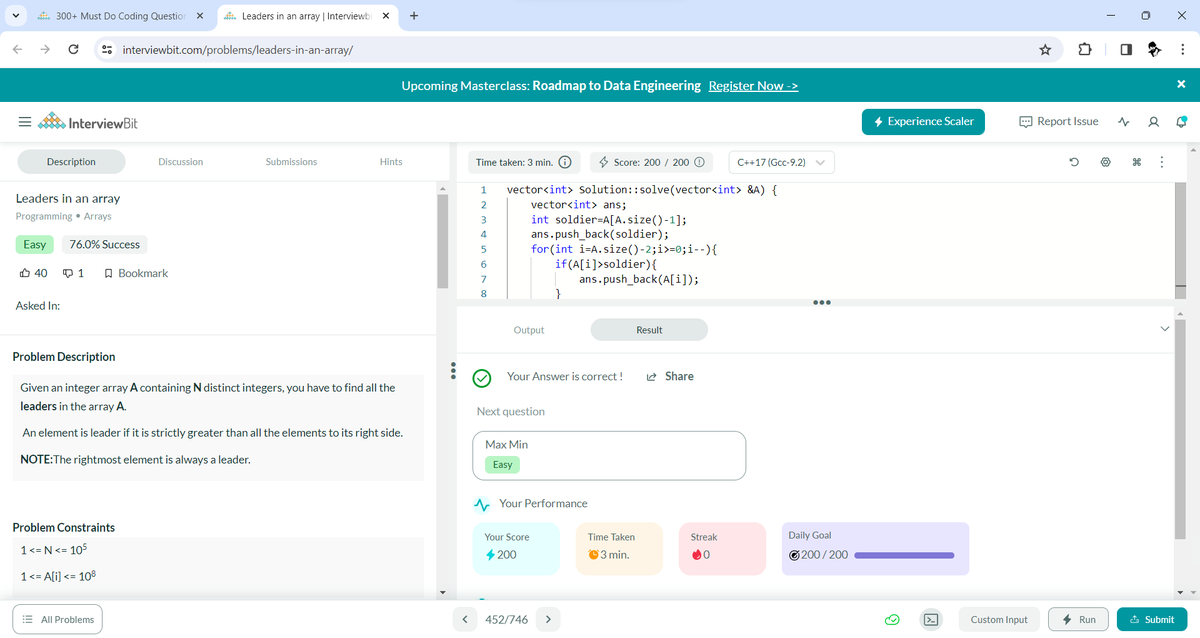
Task: Open the InterviewBit hamburger menu
Action: click(23, 123)
